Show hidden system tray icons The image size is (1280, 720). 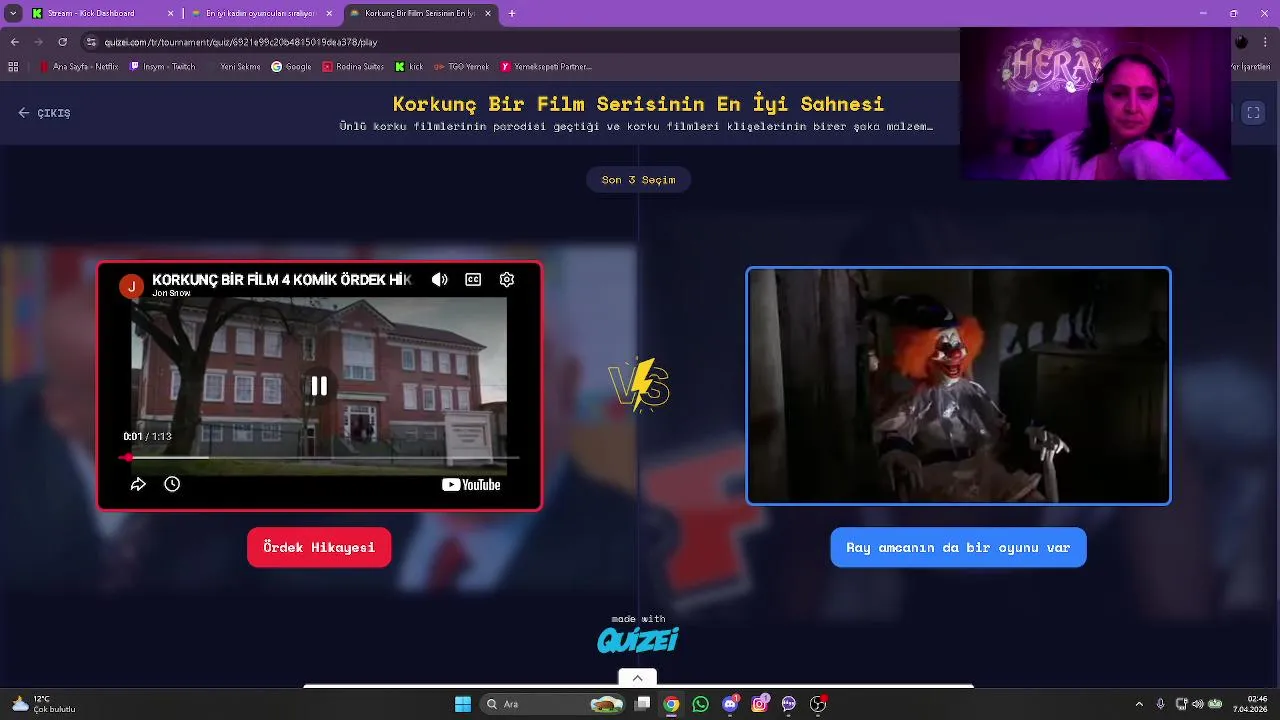[x=1138, y=704]
